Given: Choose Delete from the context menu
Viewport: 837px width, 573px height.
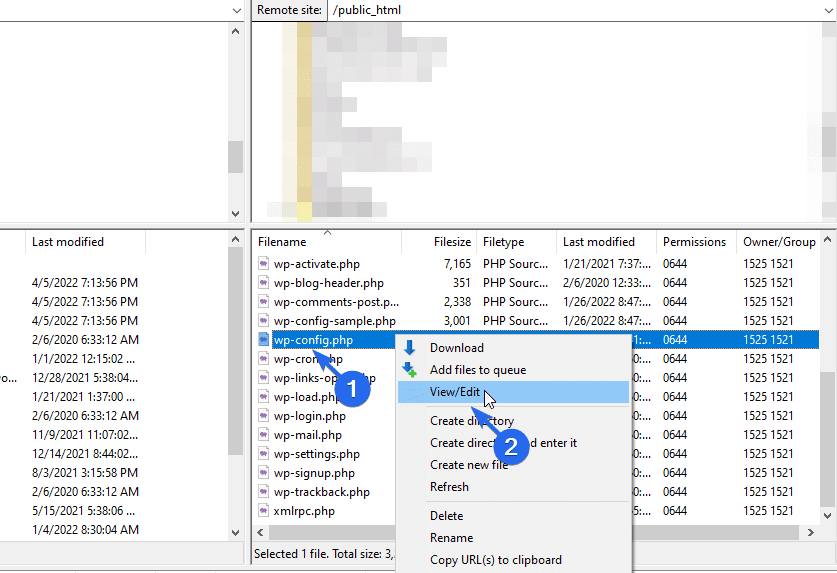Looking at the screenshot, I should (446, 516).
